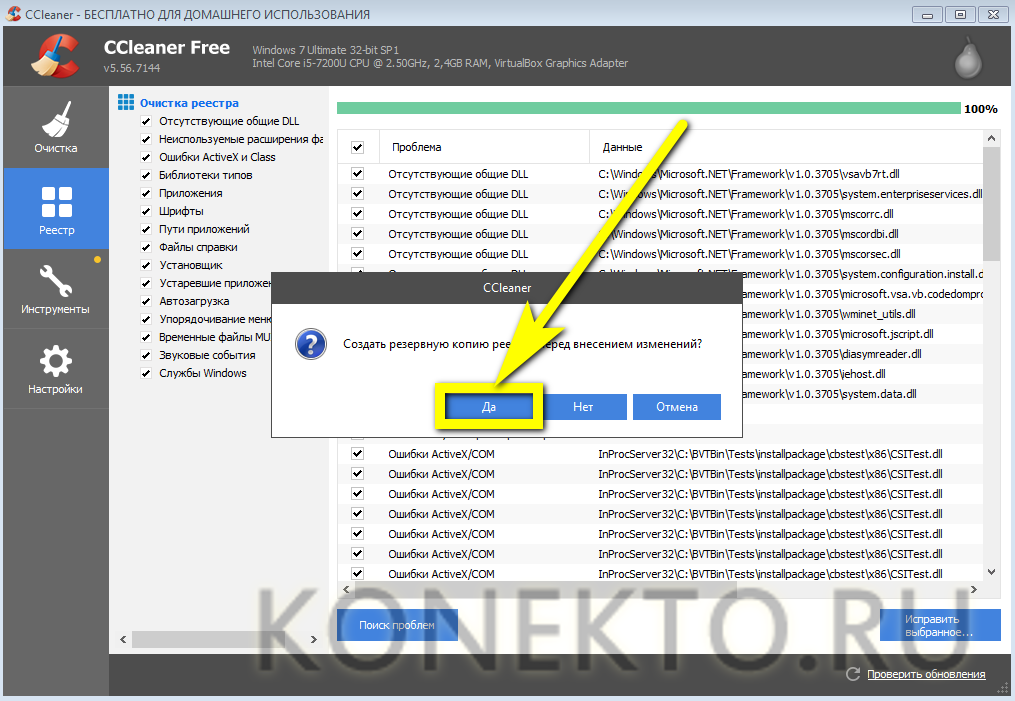1015x701 pixels.
Task: Open Инструменты wrench section
Action: [x=55, y=288]
